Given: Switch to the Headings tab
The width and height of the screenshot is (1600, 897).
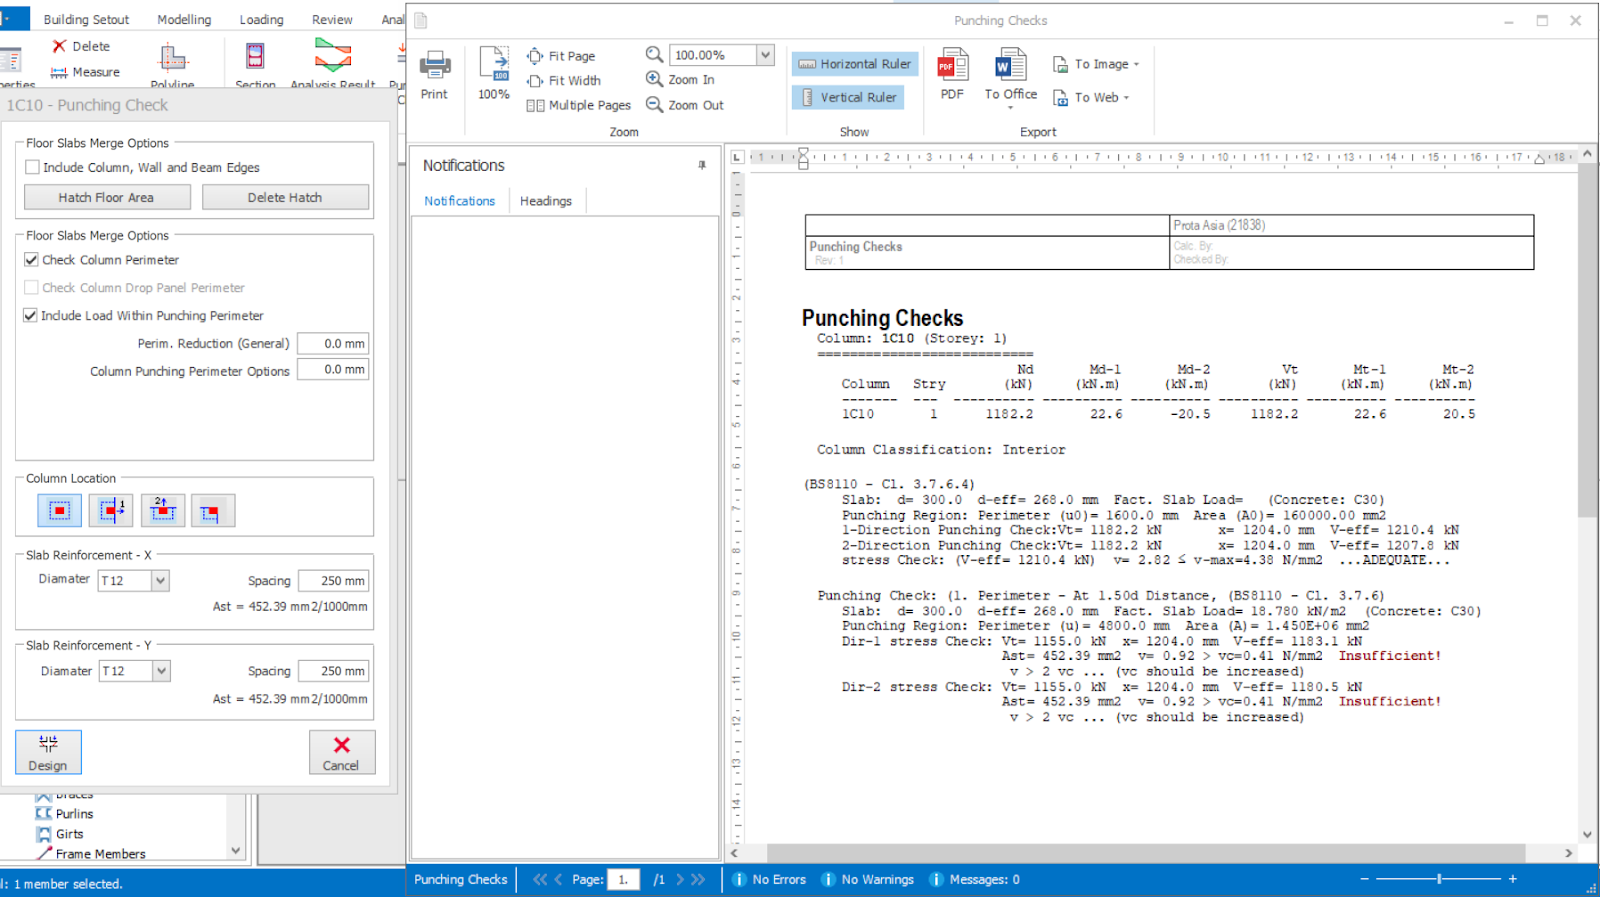Looking at the screenshot, I should point(546,201).
